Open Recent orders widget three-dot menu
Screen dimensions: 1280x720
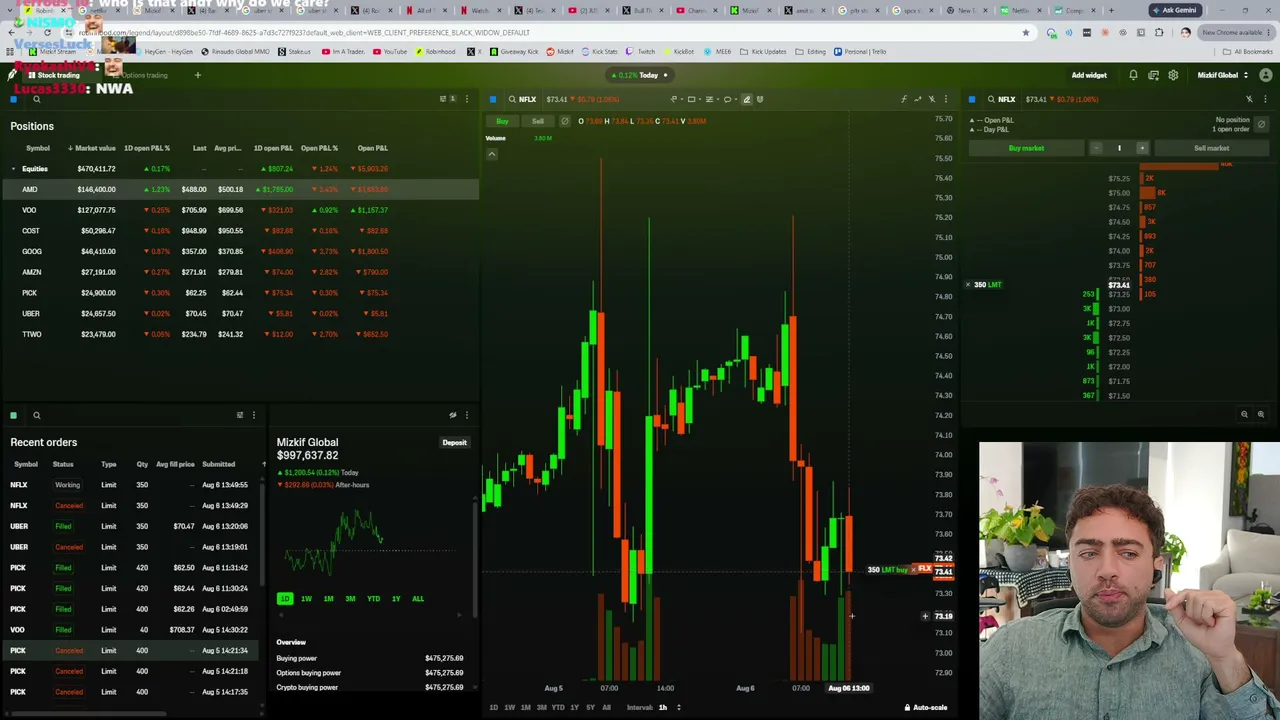click(x=253, y=415)
